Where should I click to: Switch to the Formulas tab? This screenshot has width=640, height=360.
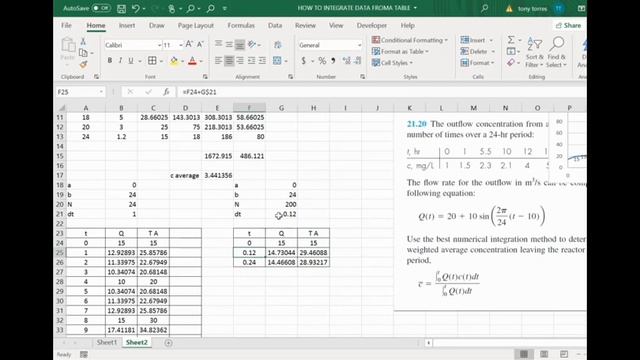pos(241,25)
